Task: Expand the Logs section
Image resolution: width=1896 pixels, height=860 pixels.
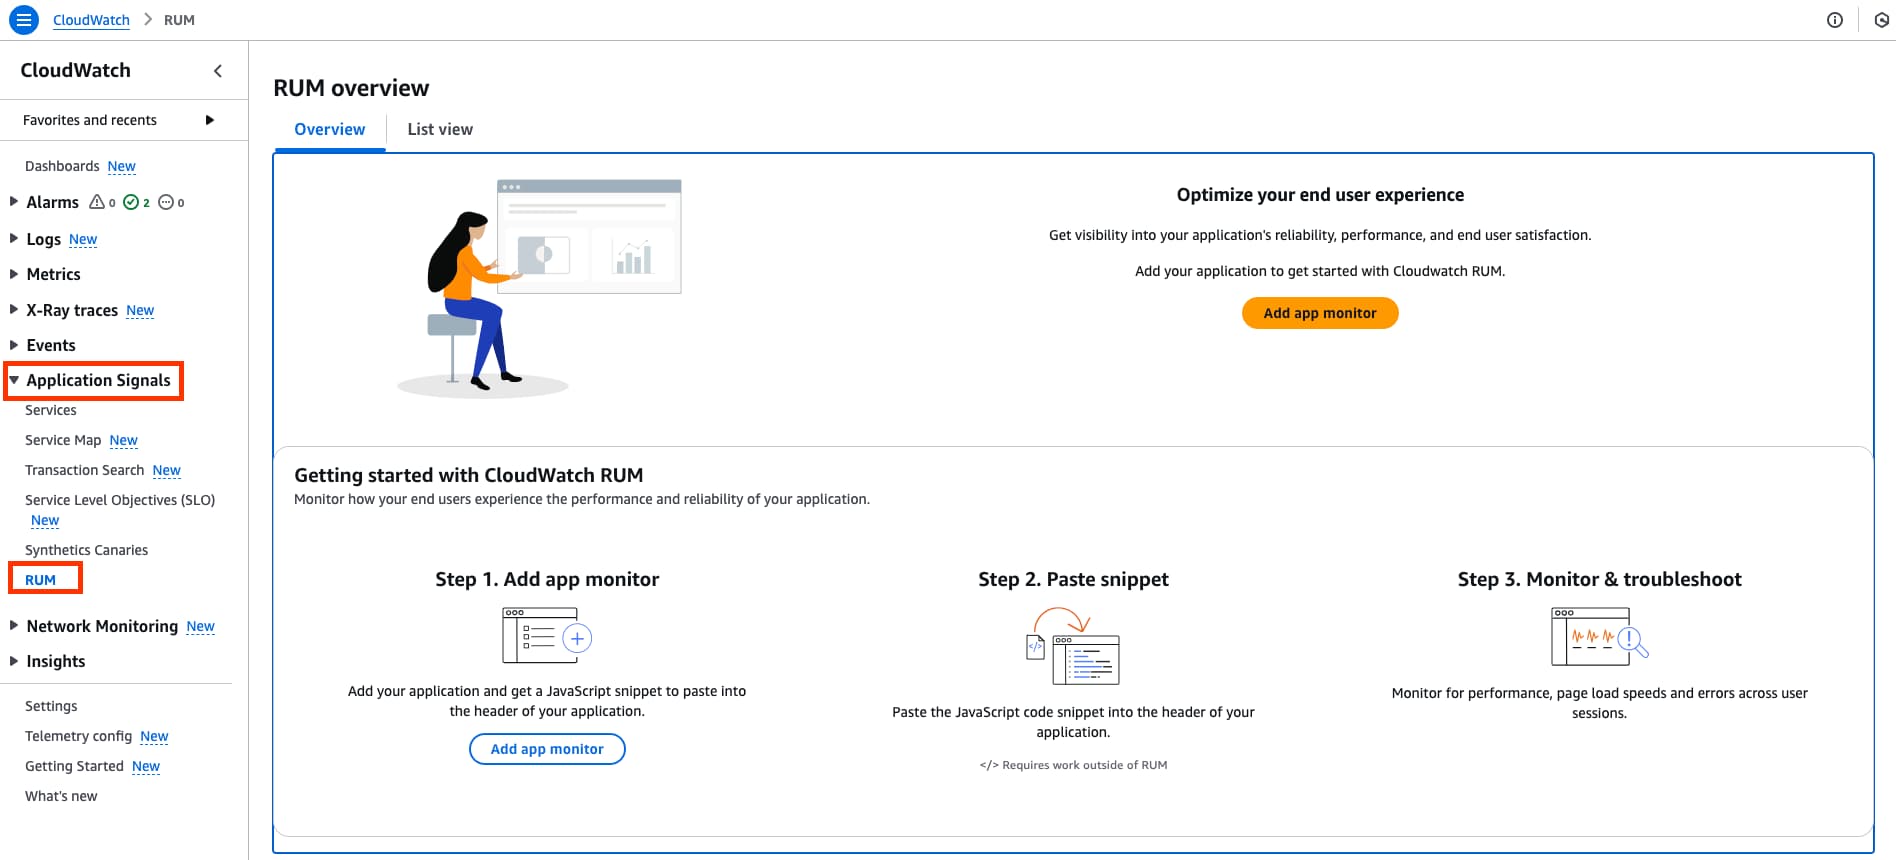Action: (14, 238)
